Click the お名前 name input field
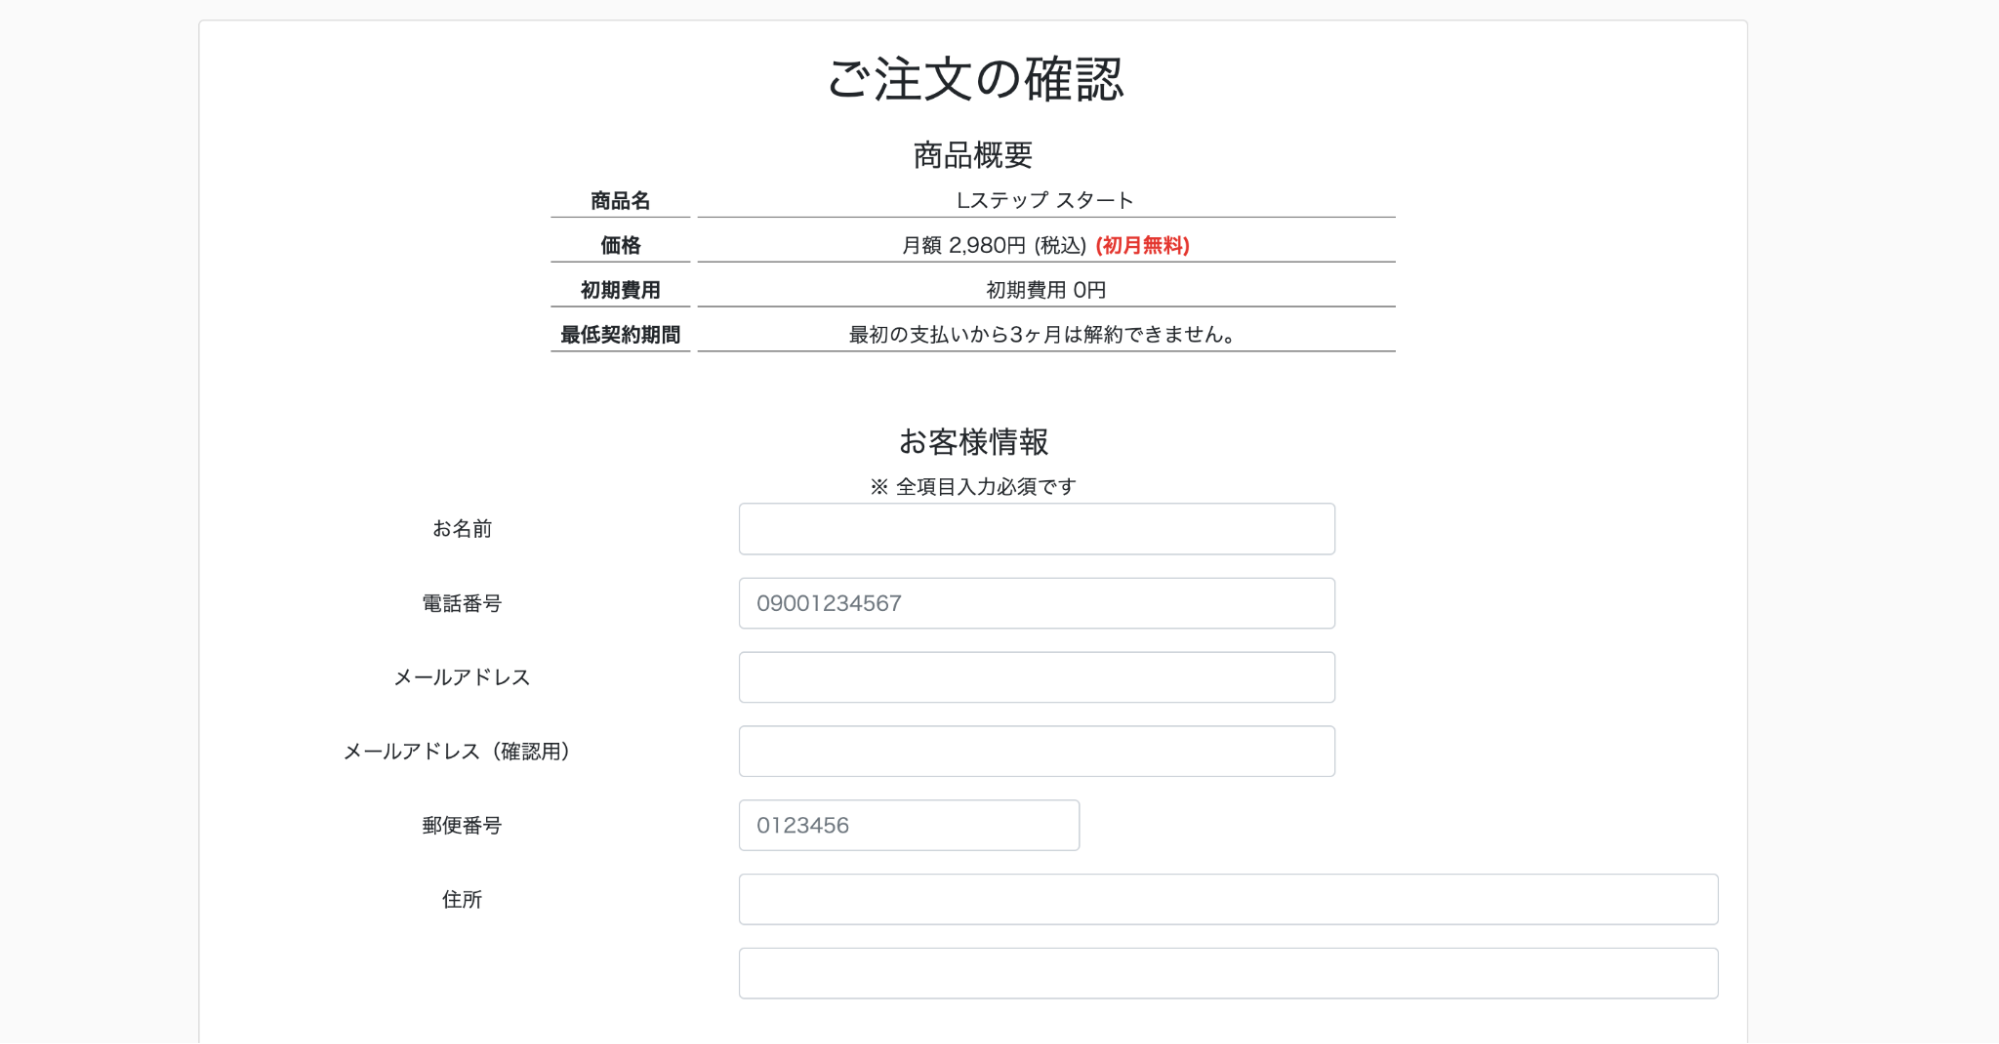 click(x=1036, y=529)
